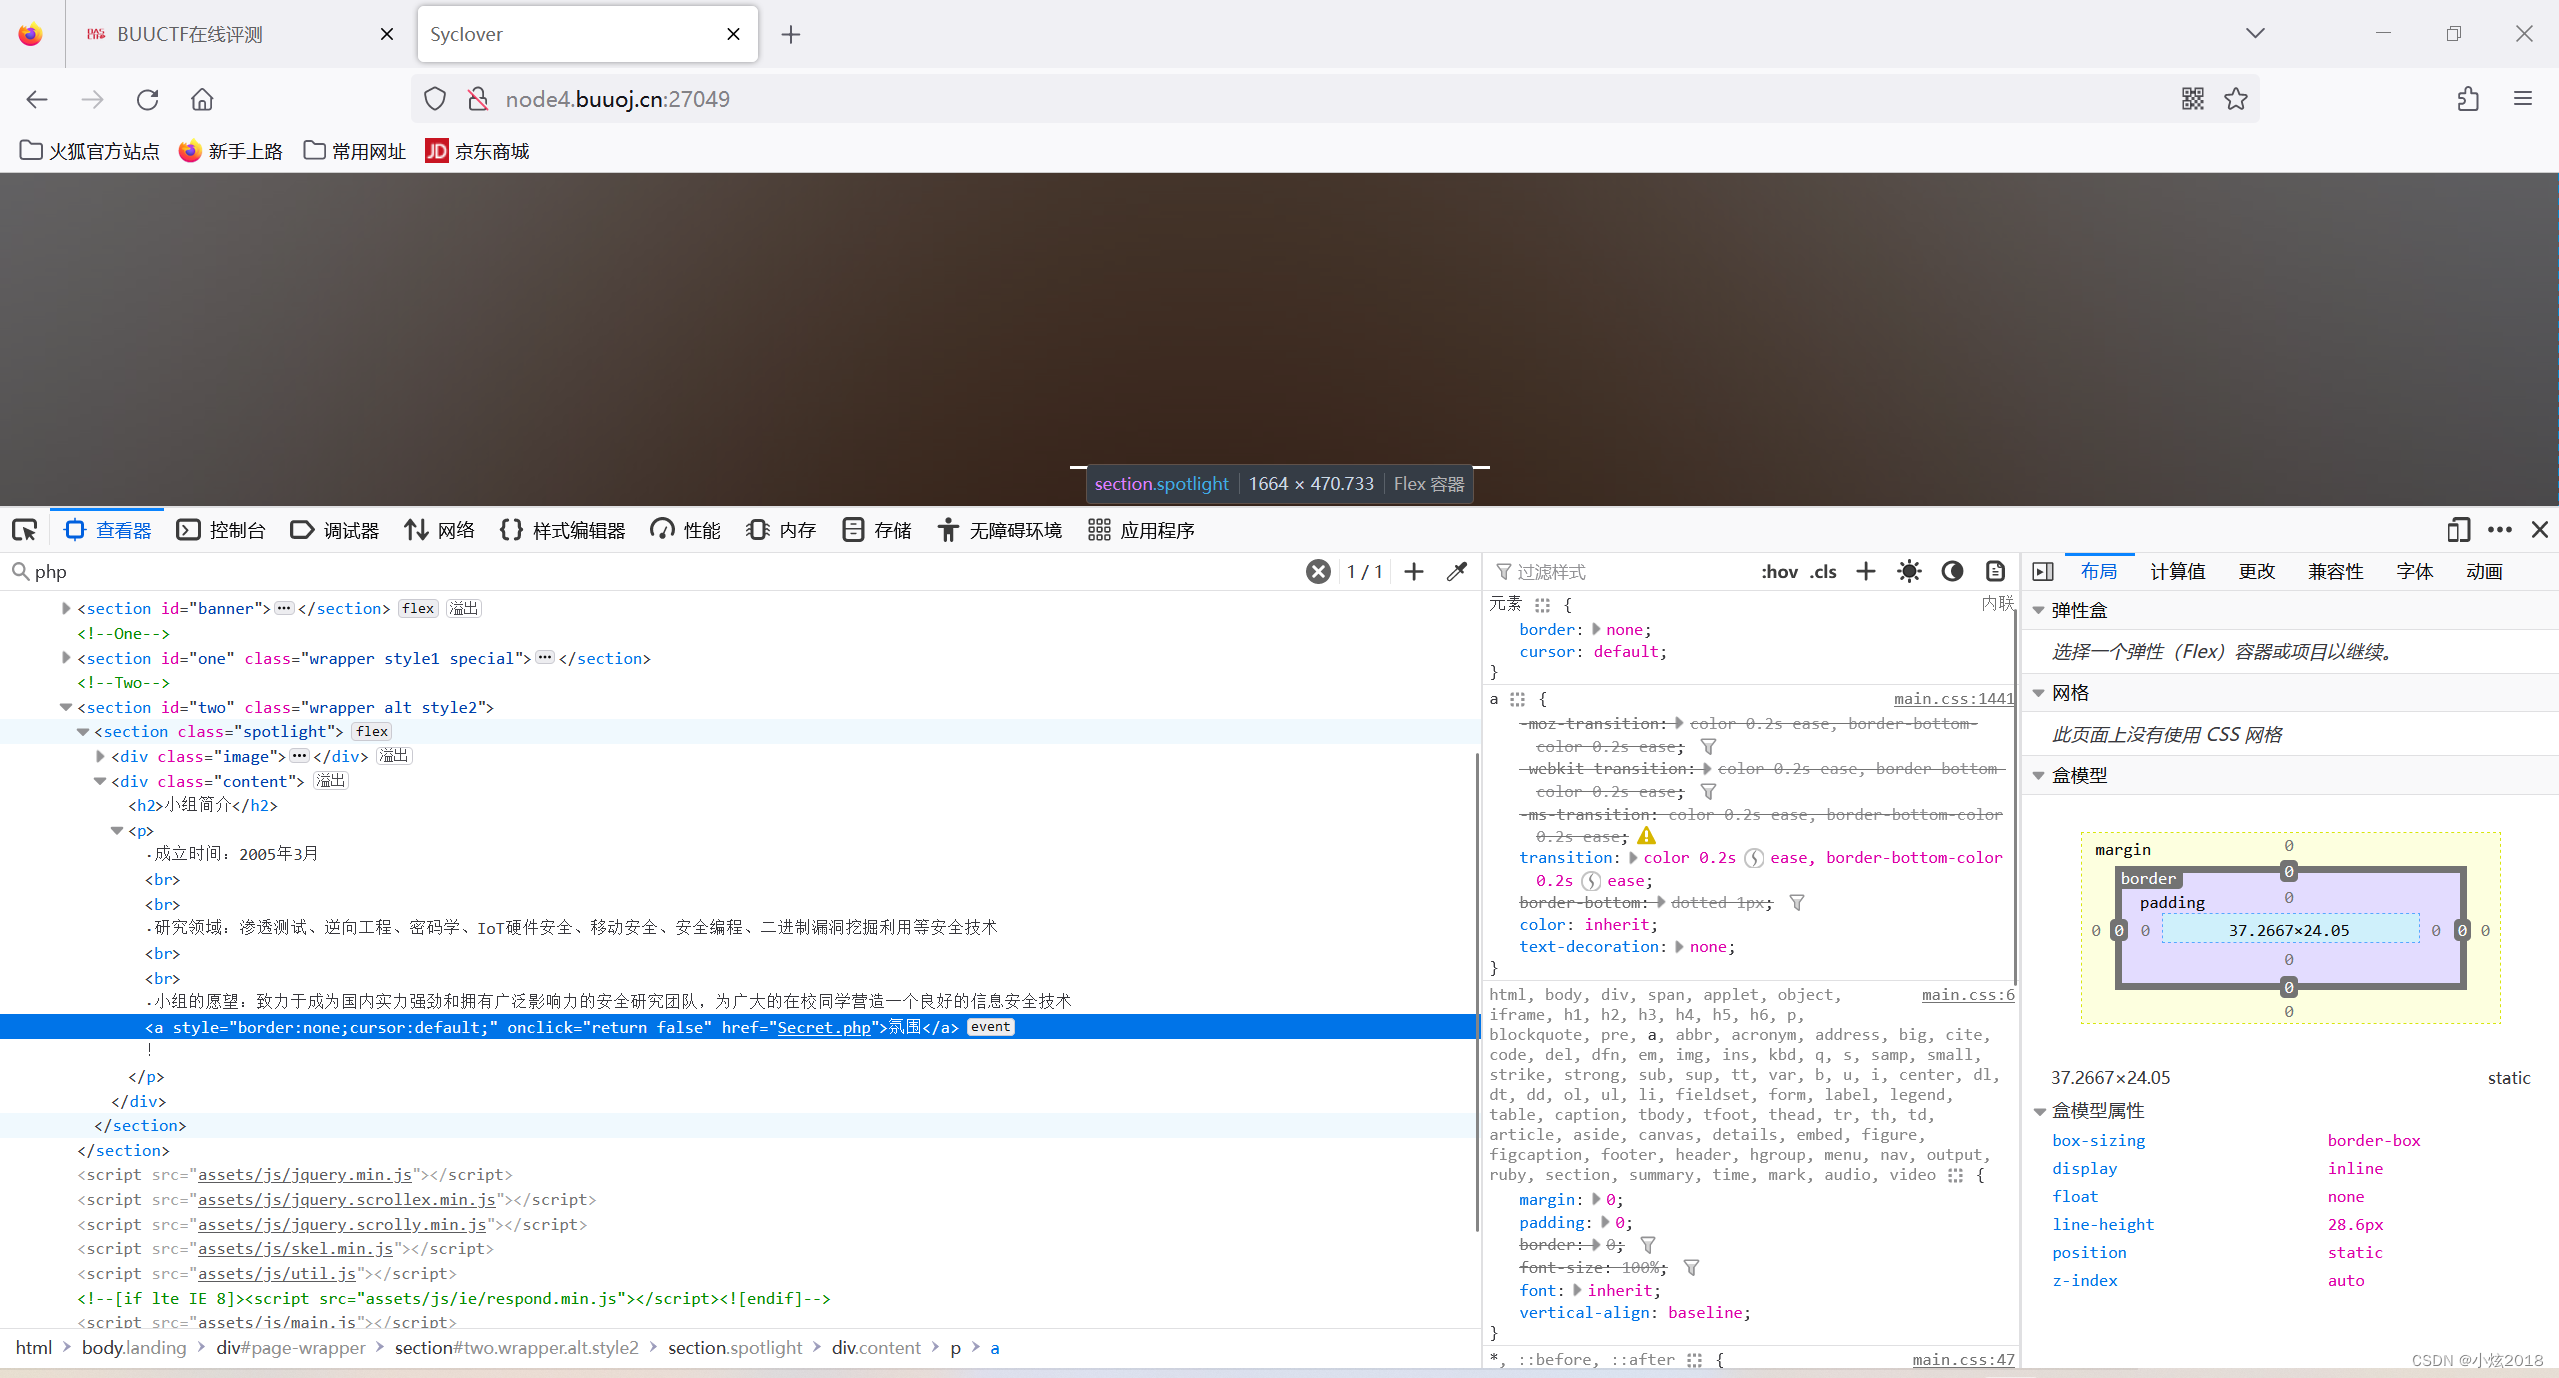
Task: Toggle flex badge on banner section
Action: click(418, 609)
